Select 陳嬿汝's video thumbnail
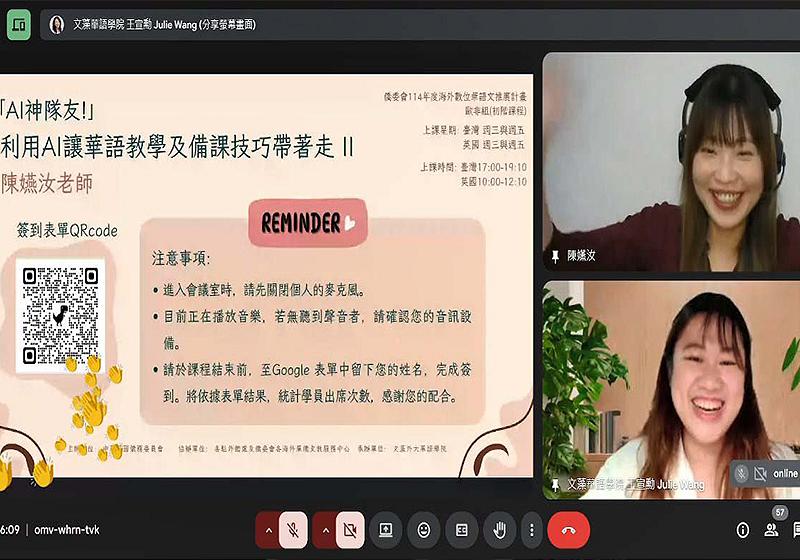Image resolution: width=800 pixels, height=560 pixels. [670, 160]
